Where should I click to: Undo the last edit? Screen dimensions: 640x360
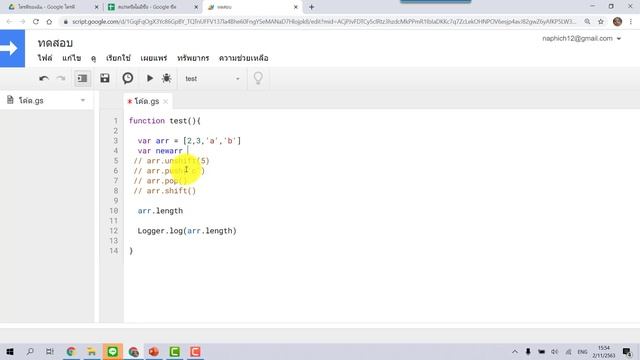click(x=44, y=78)
